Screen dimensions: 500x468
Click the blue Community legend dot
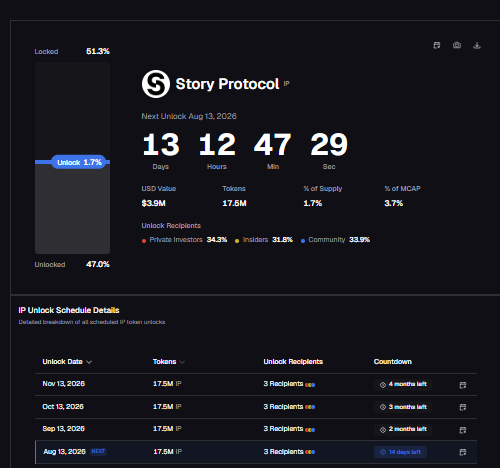(x=303, y=241)
